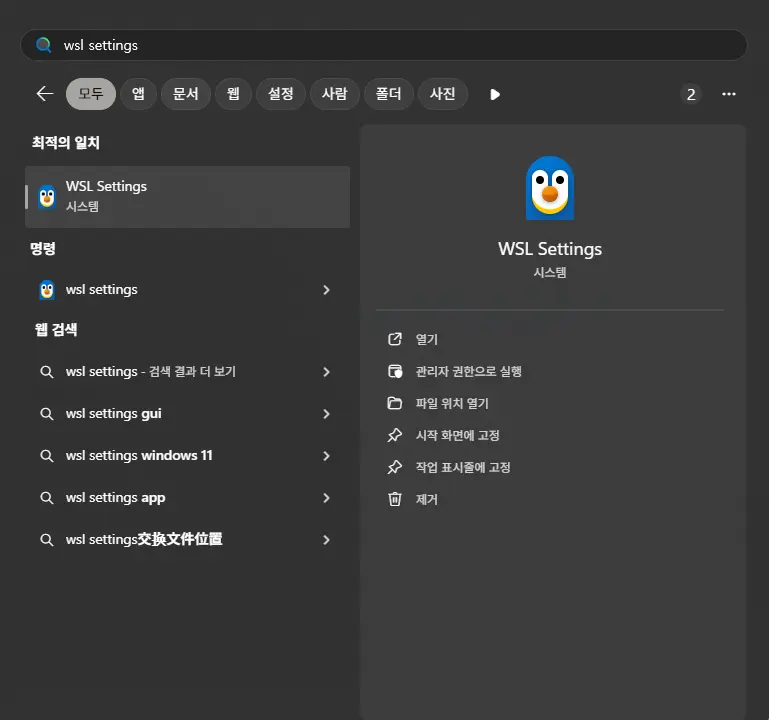Select the 앱 filter tab
This screenshot has width=769, height=720.
click(138, 94)
